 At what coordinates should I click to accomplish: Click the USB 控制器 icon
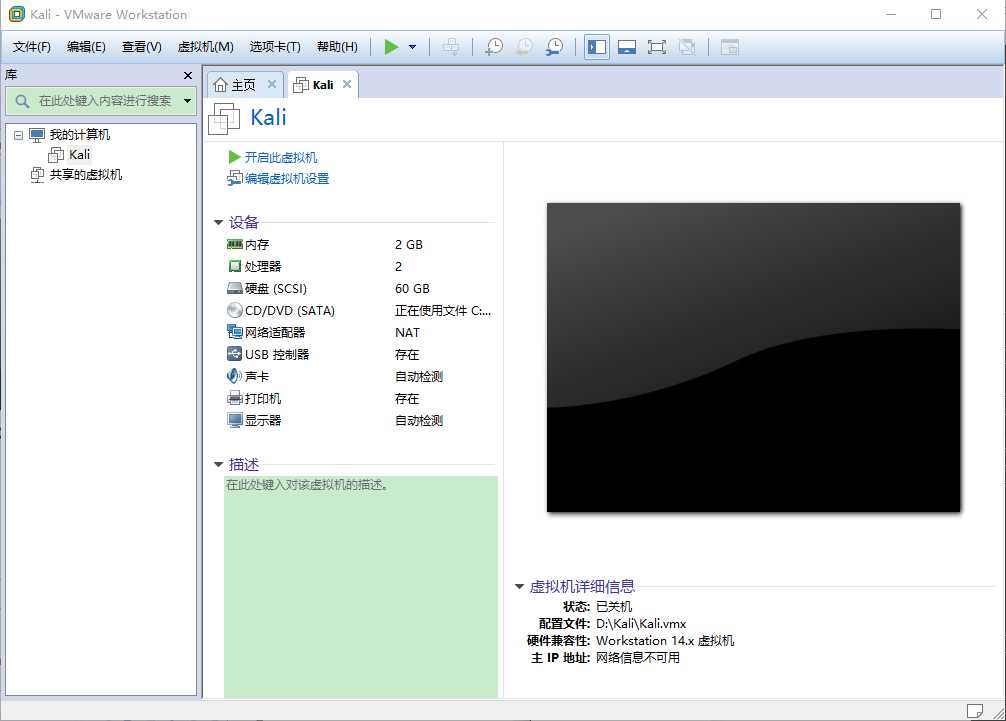(235, 354)
